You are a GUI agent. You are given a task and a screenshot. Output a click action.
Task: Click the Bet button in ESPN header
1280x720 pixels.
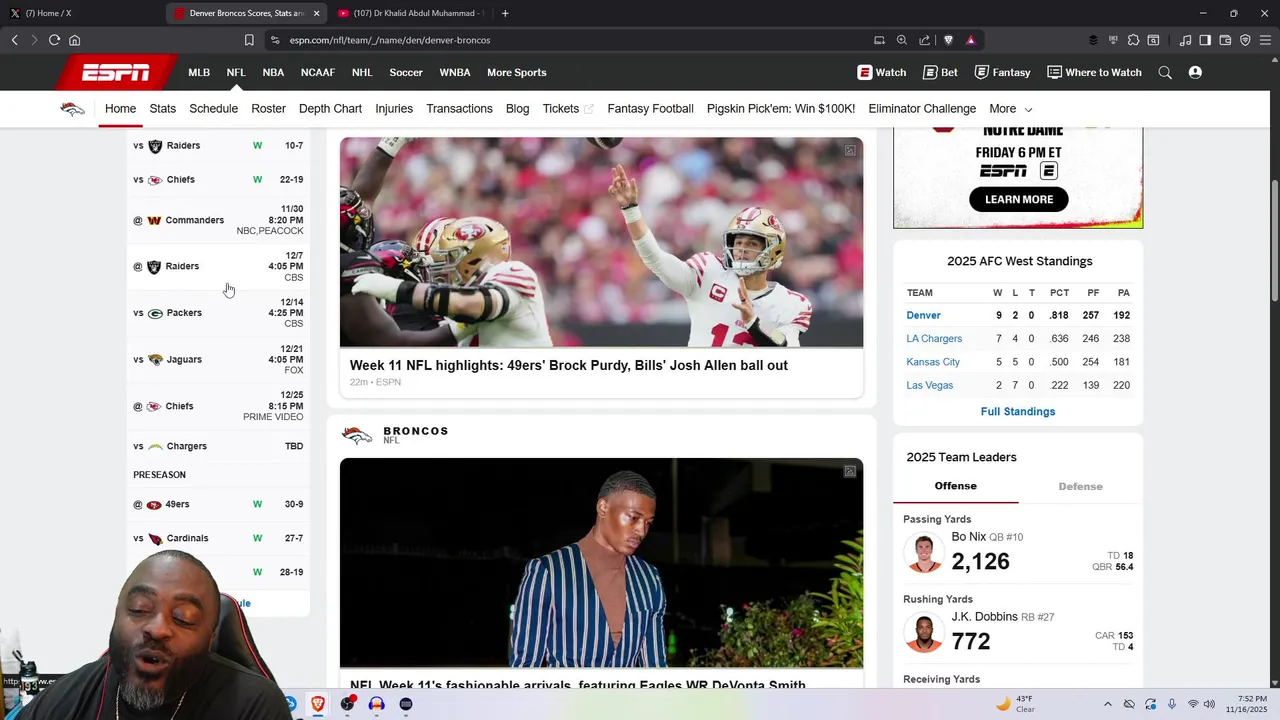tap(940, 72)
